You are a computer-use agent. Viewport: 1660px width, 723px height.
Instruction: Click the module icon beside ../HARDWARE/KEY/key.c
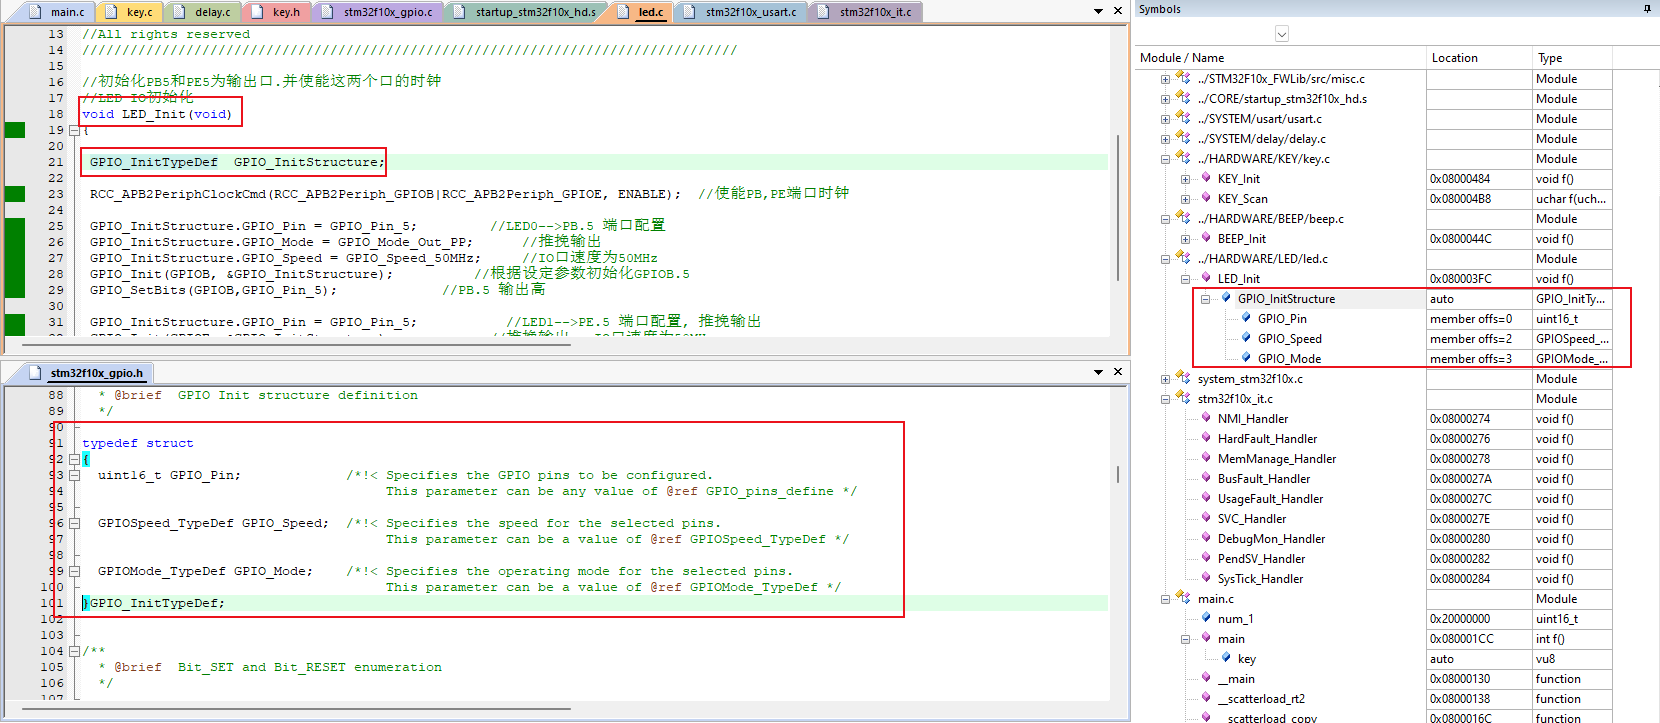pos(1183,158)
